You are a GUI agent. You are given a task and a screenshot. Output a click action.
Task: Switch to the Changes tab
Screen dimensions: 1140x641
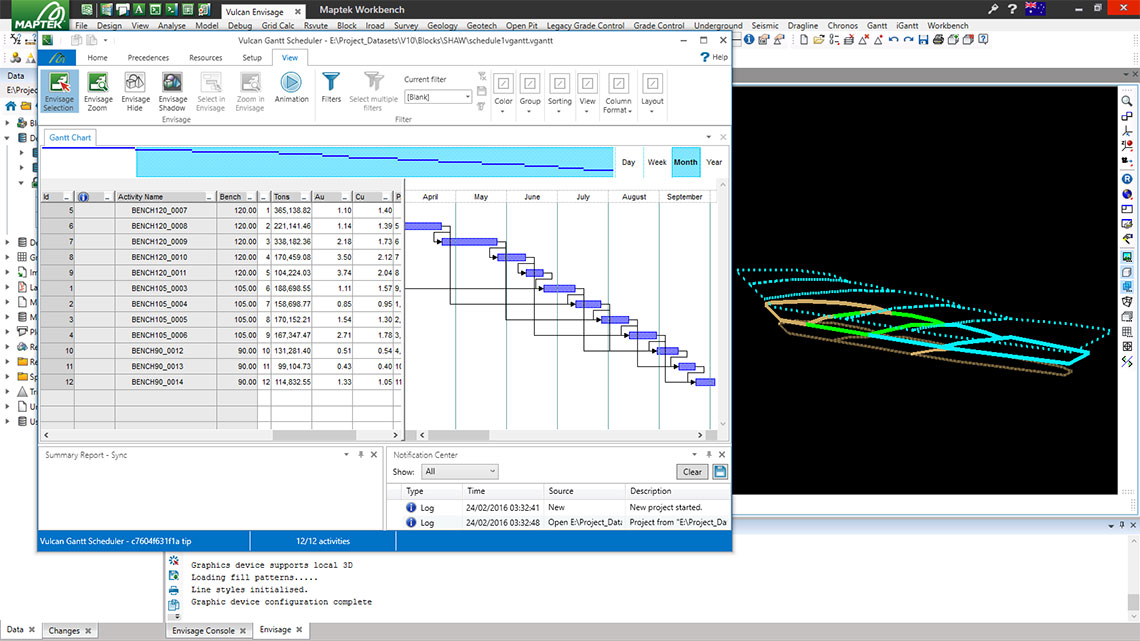[64, 631]
